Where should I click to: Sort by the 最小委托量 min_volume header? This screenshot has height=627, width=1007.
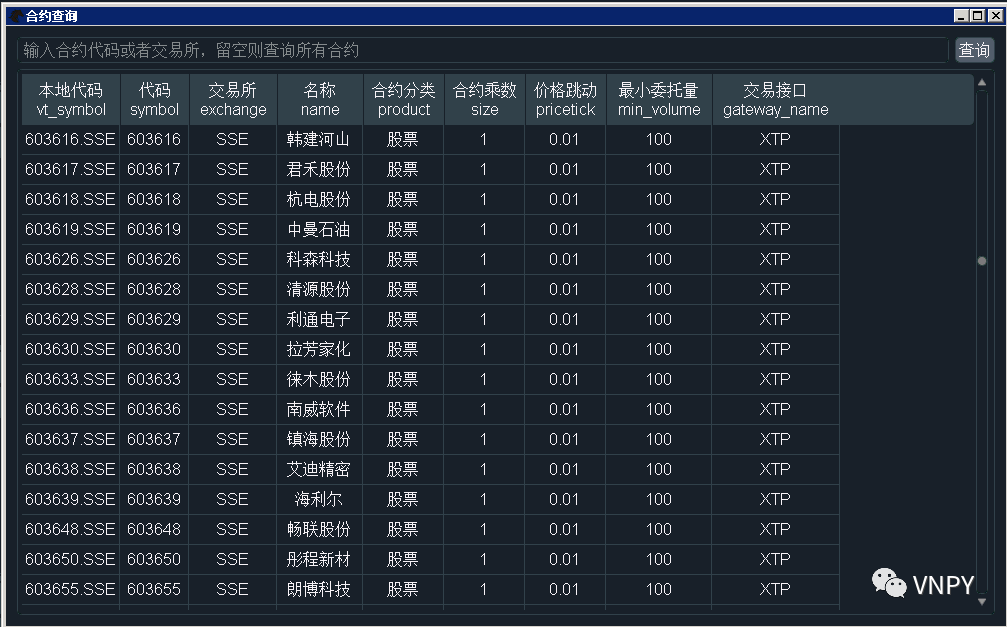coord(658,98)
